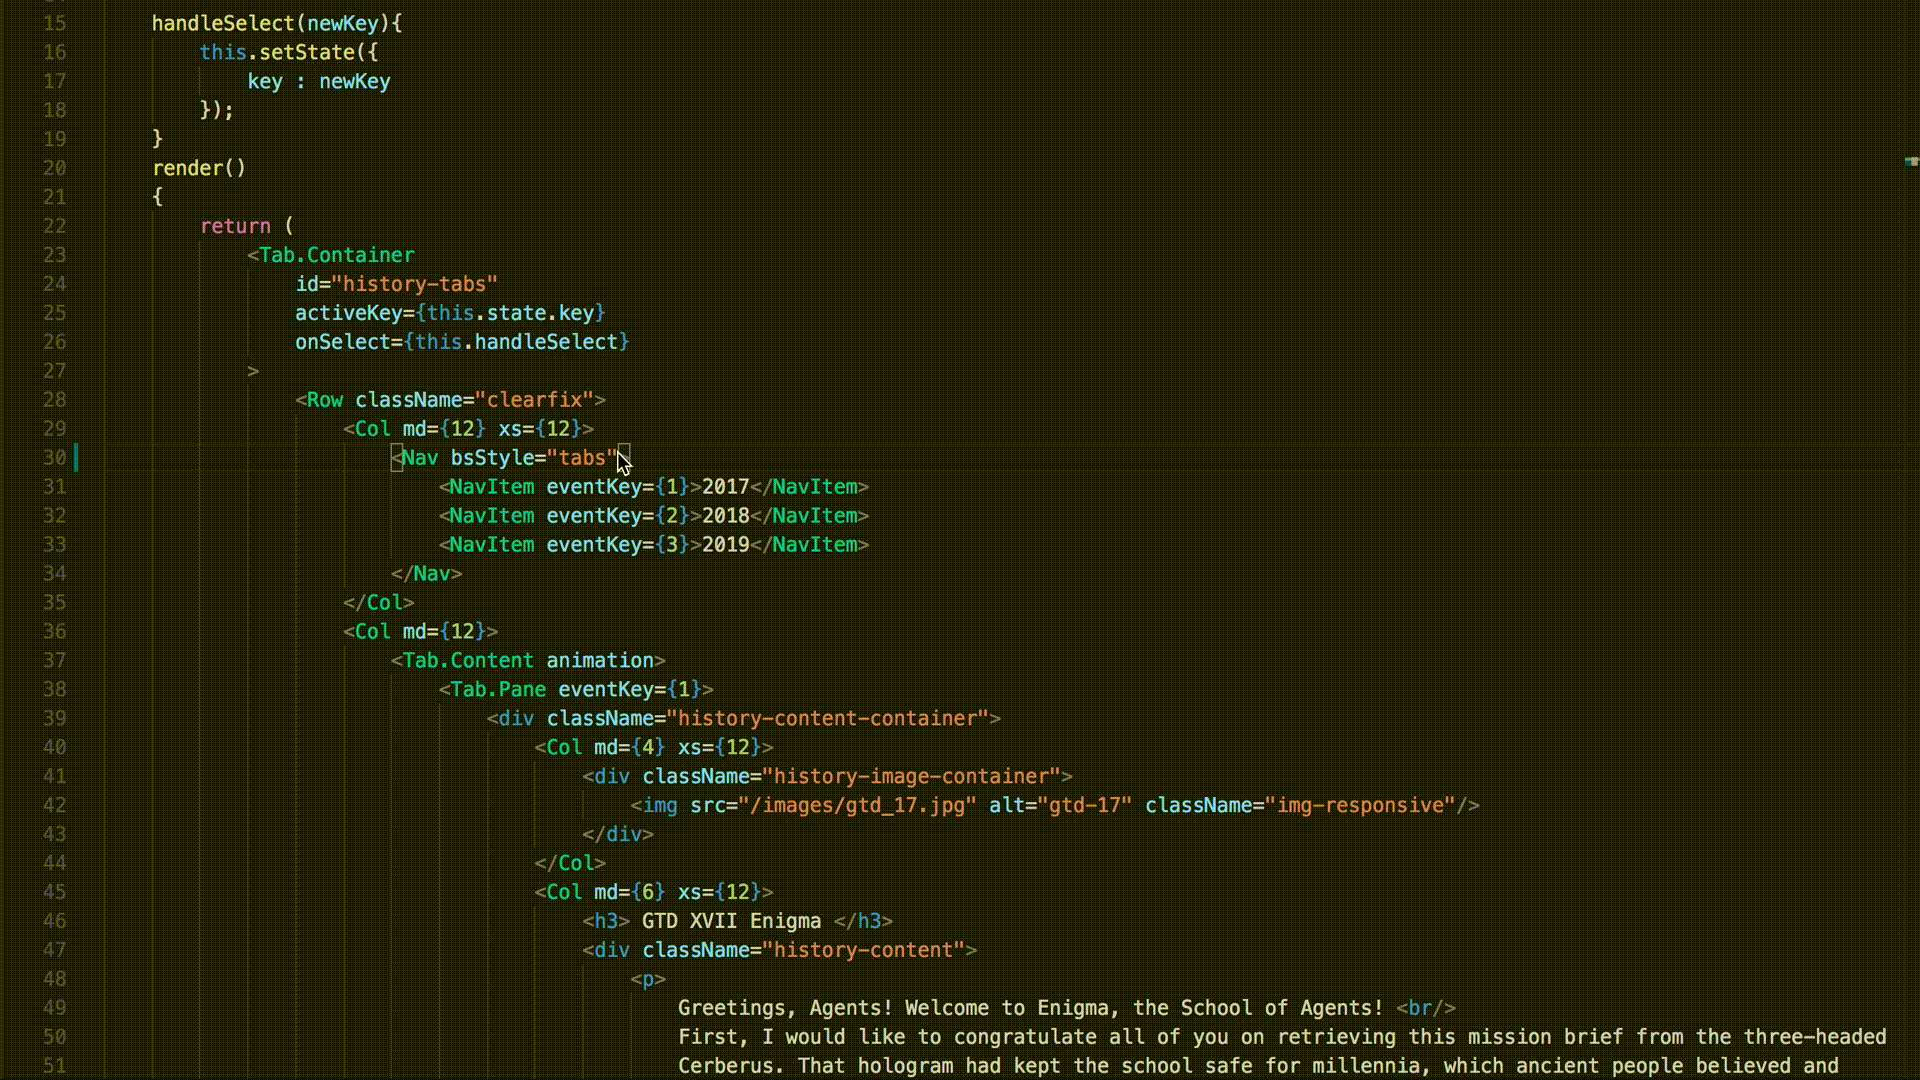
Task: Click the Nav bsStyle "tabs" string
Action: (x=582, y=458)
